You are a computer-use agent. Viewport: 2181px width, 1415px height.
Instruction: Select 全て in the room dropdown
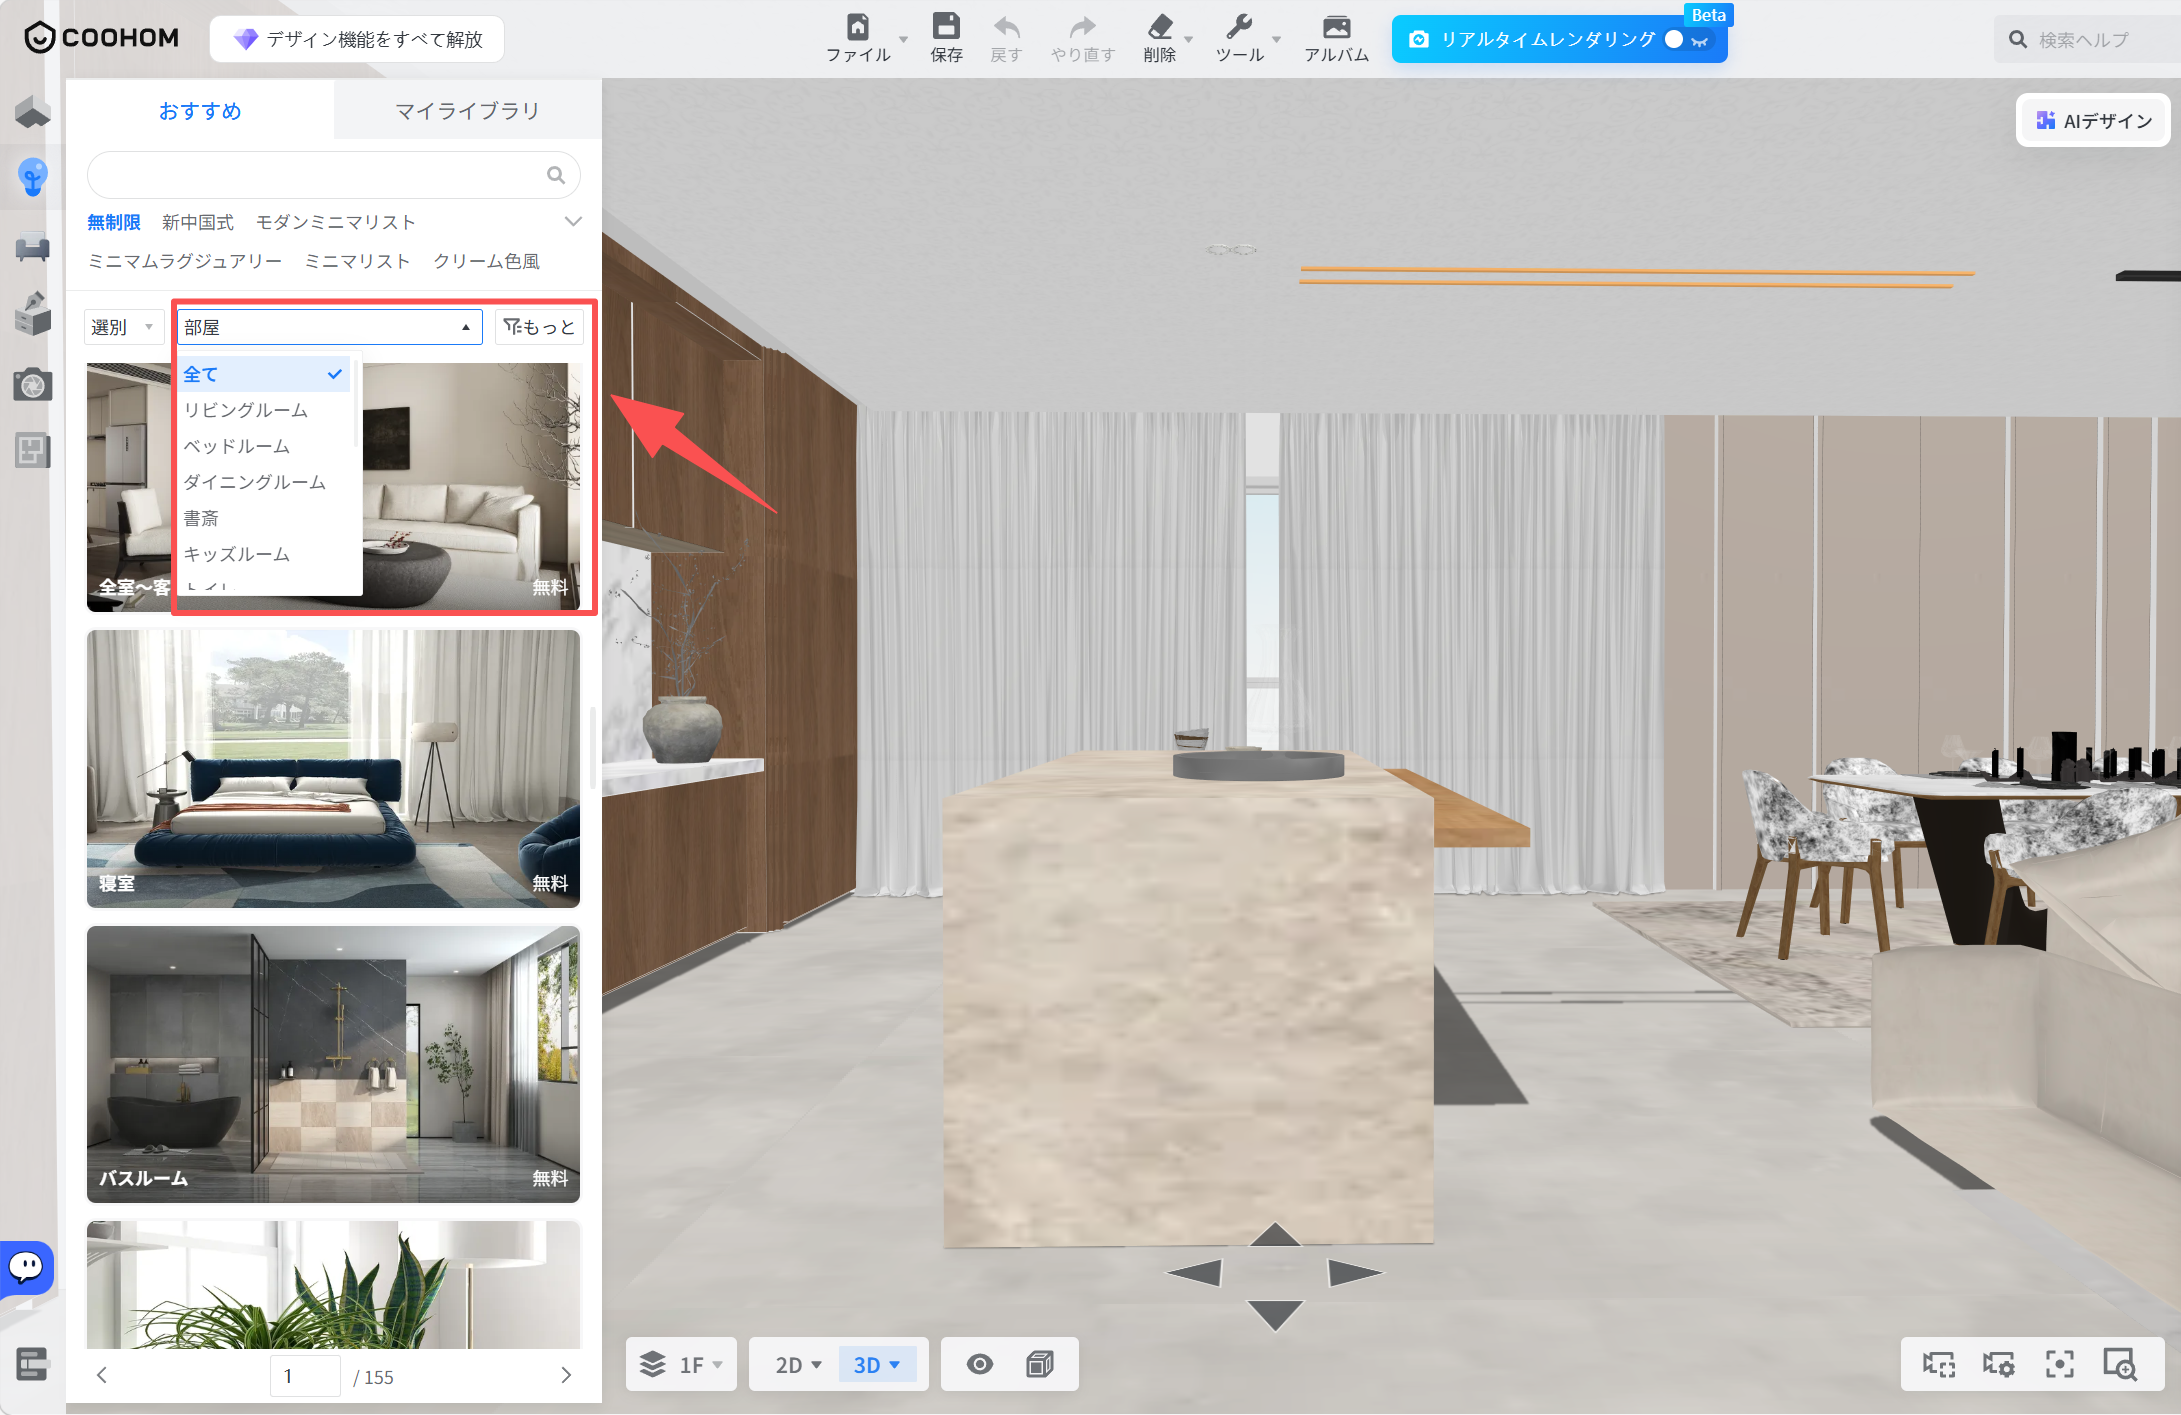[x=264, y=374]
